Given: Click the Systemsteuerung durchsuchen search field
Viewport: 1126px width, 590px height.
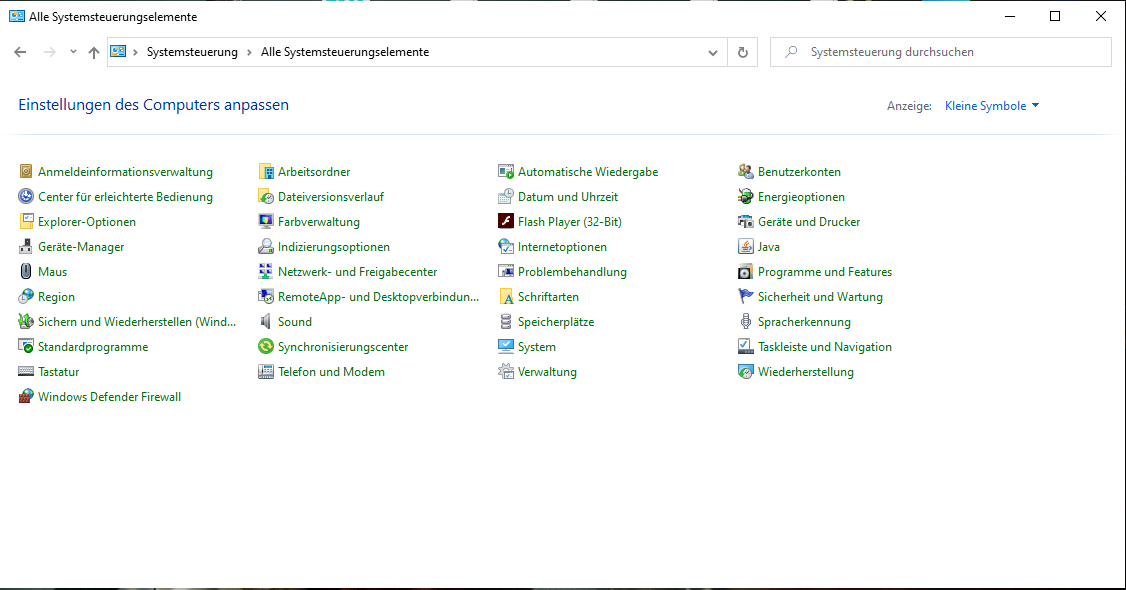Looking at the screenshot, I should [x=940, y=52].
